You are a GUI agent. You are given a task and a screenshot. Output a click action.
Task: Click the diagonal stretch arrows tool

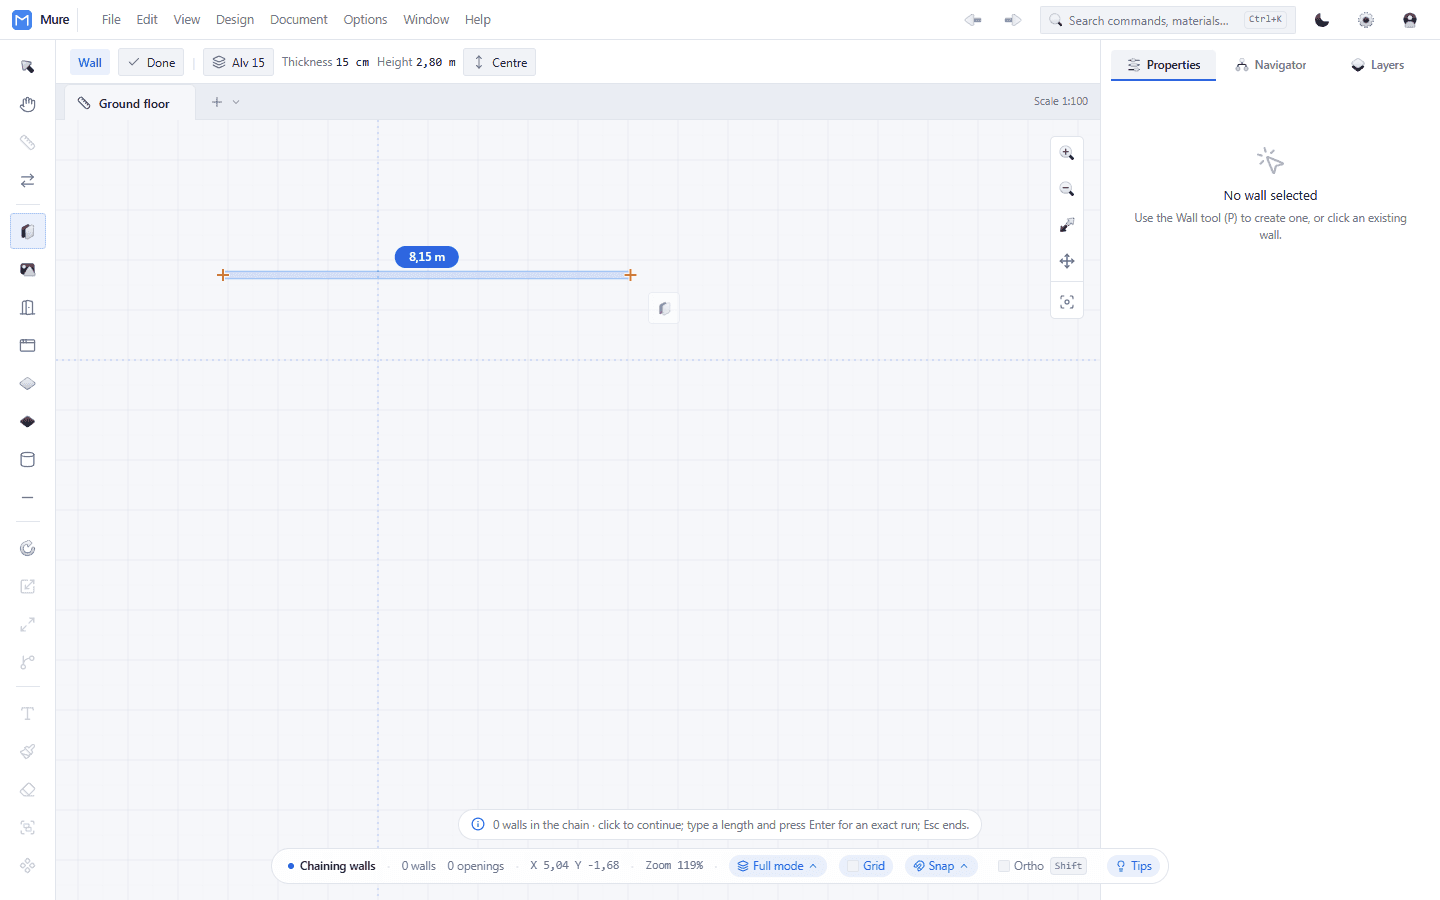(28, 624)
